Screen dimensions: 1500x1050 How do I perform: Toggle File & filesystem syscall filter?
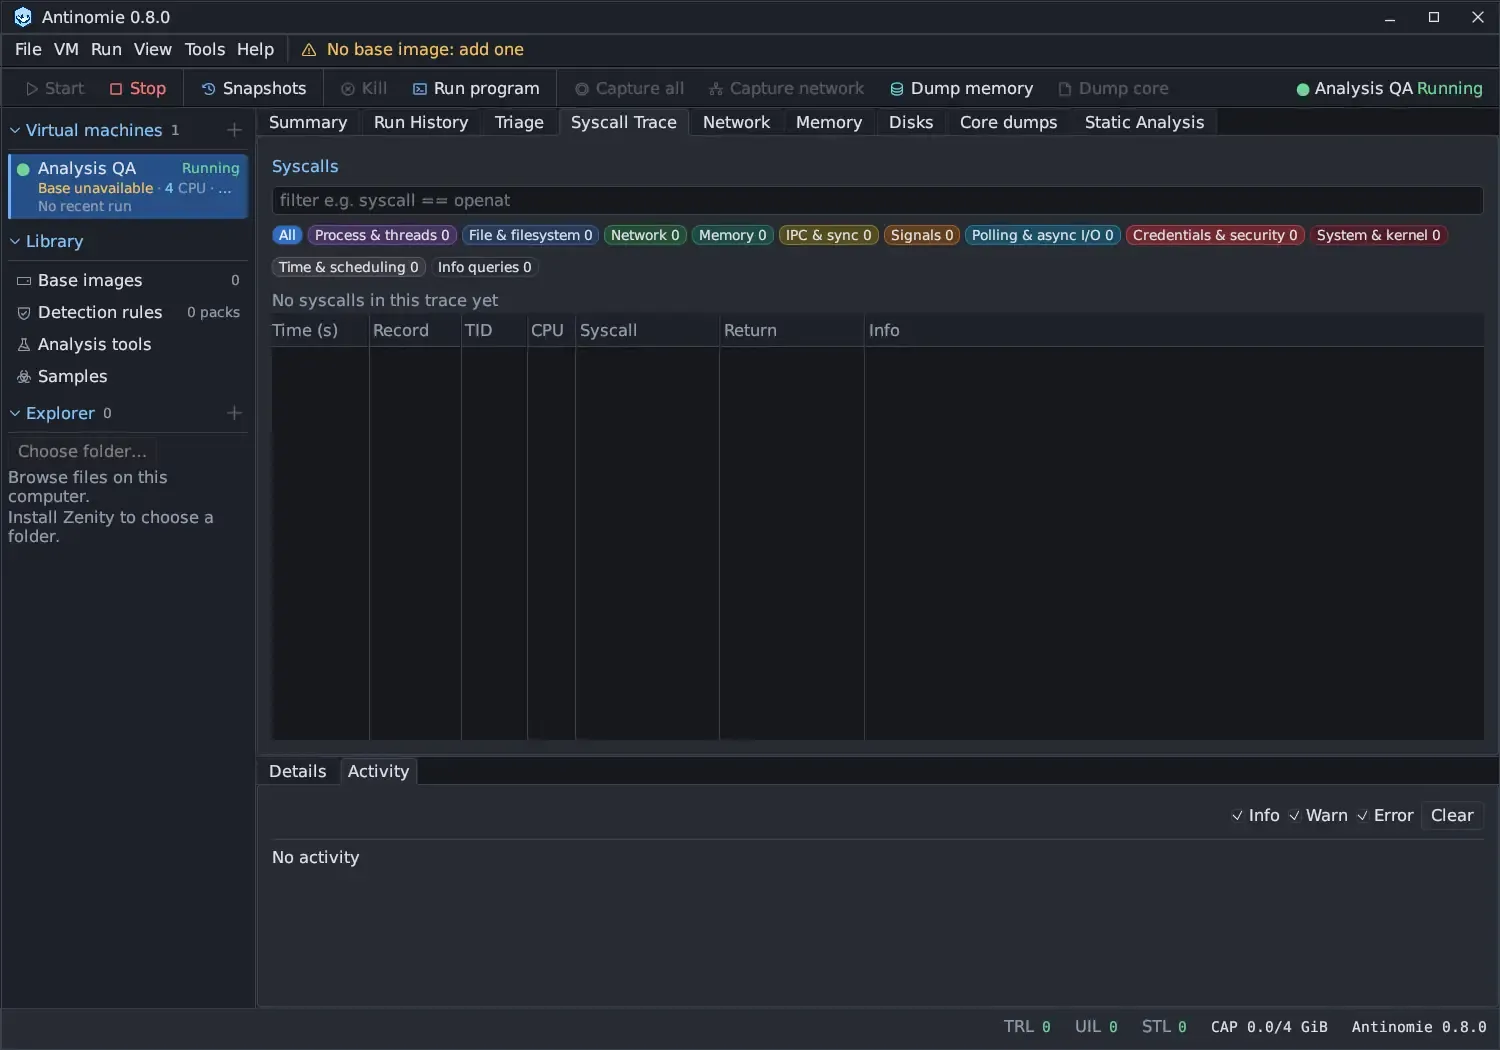531,235
